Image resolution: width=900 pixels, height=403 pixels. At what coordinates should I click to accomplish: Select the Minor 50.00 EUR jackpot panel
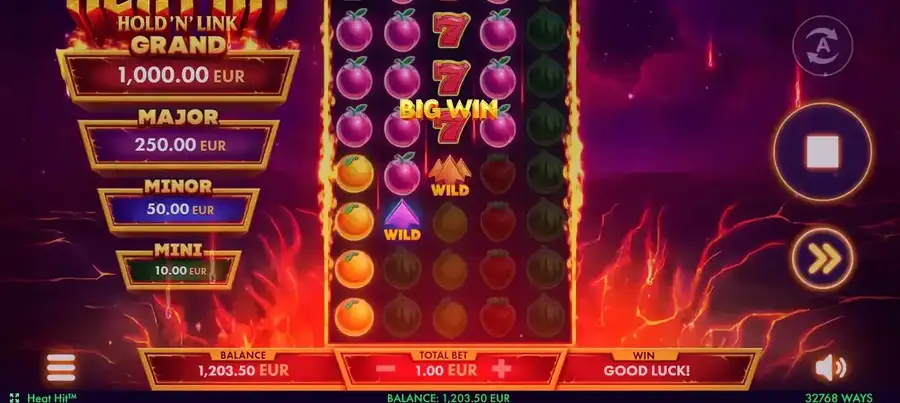coord(179,210)
